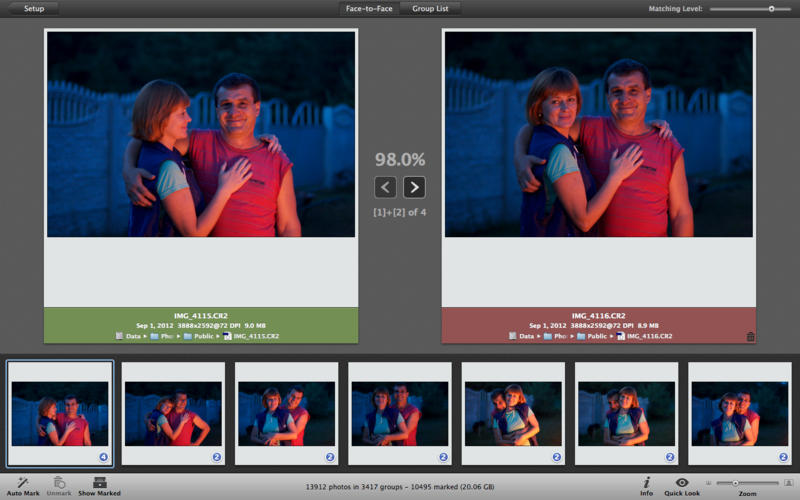Click the Auto Mark wand icon

[23, 482]
